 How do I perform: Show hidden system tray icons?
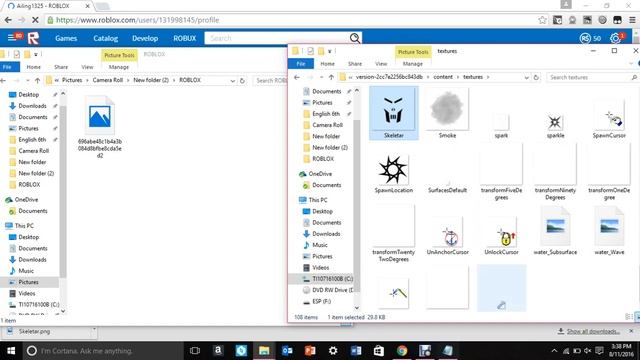tap(554, 351)
